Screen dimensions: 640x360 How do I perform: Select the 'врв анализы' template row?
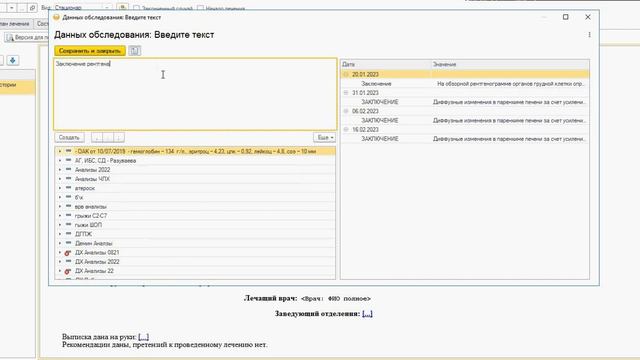[195, 207]
